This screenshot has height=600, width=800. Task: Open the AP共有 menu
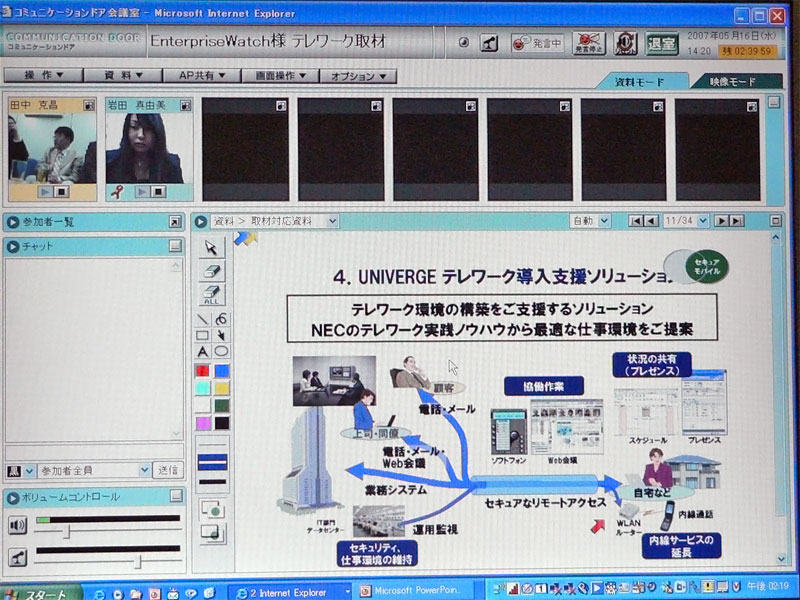click(202, 76)
